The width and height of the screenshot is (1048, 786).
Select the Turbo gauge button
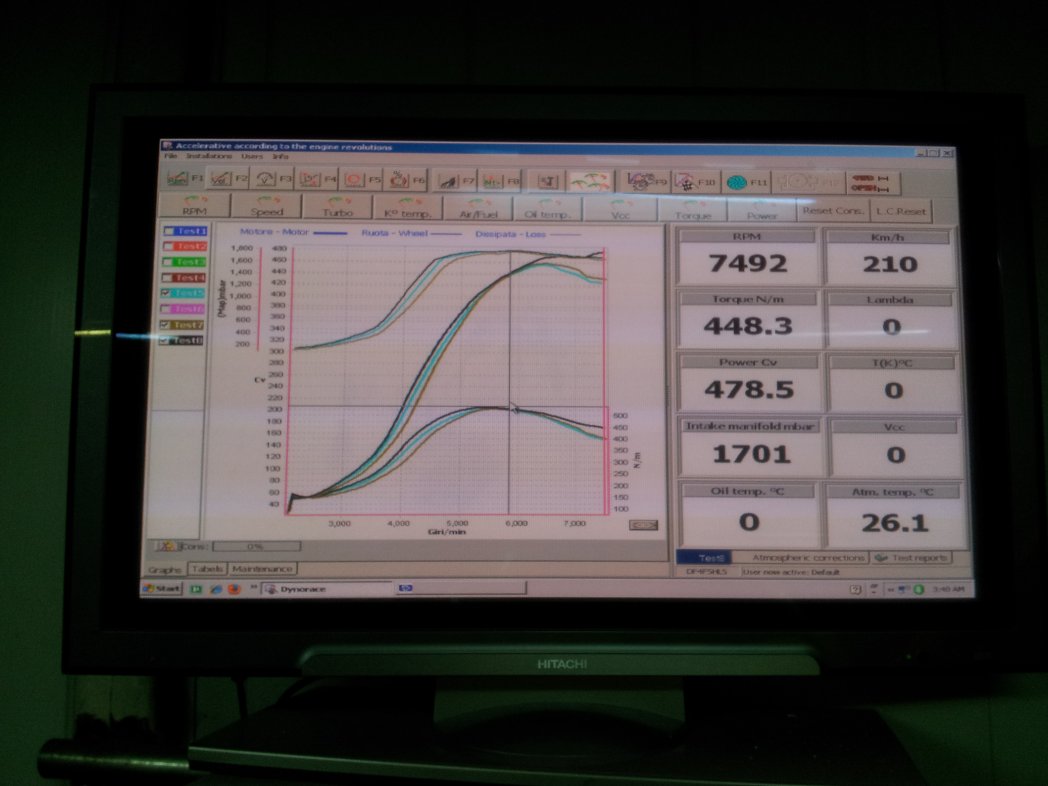coord(337,208)
